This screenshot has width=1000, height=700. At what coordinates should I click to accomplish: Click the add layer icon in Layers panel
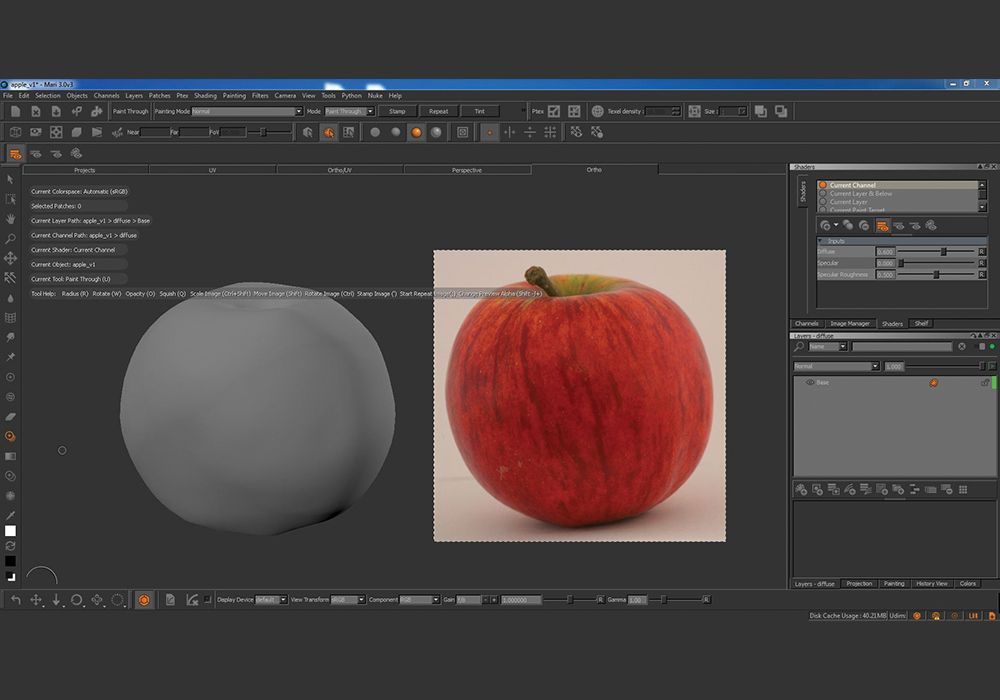coord(800,489)
